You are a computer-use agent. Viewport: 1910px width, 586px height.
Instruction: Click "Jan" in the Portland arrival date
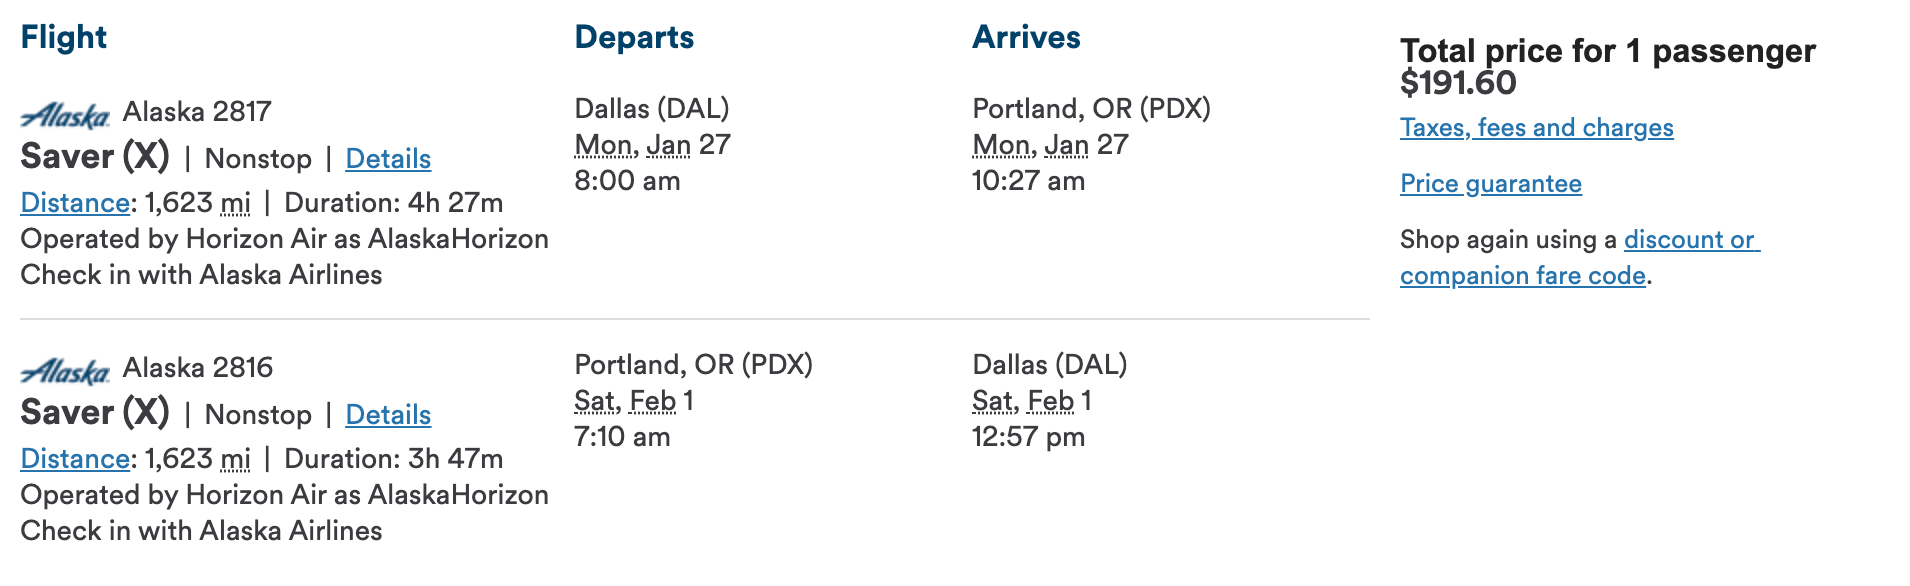[x=1066, y=145]
